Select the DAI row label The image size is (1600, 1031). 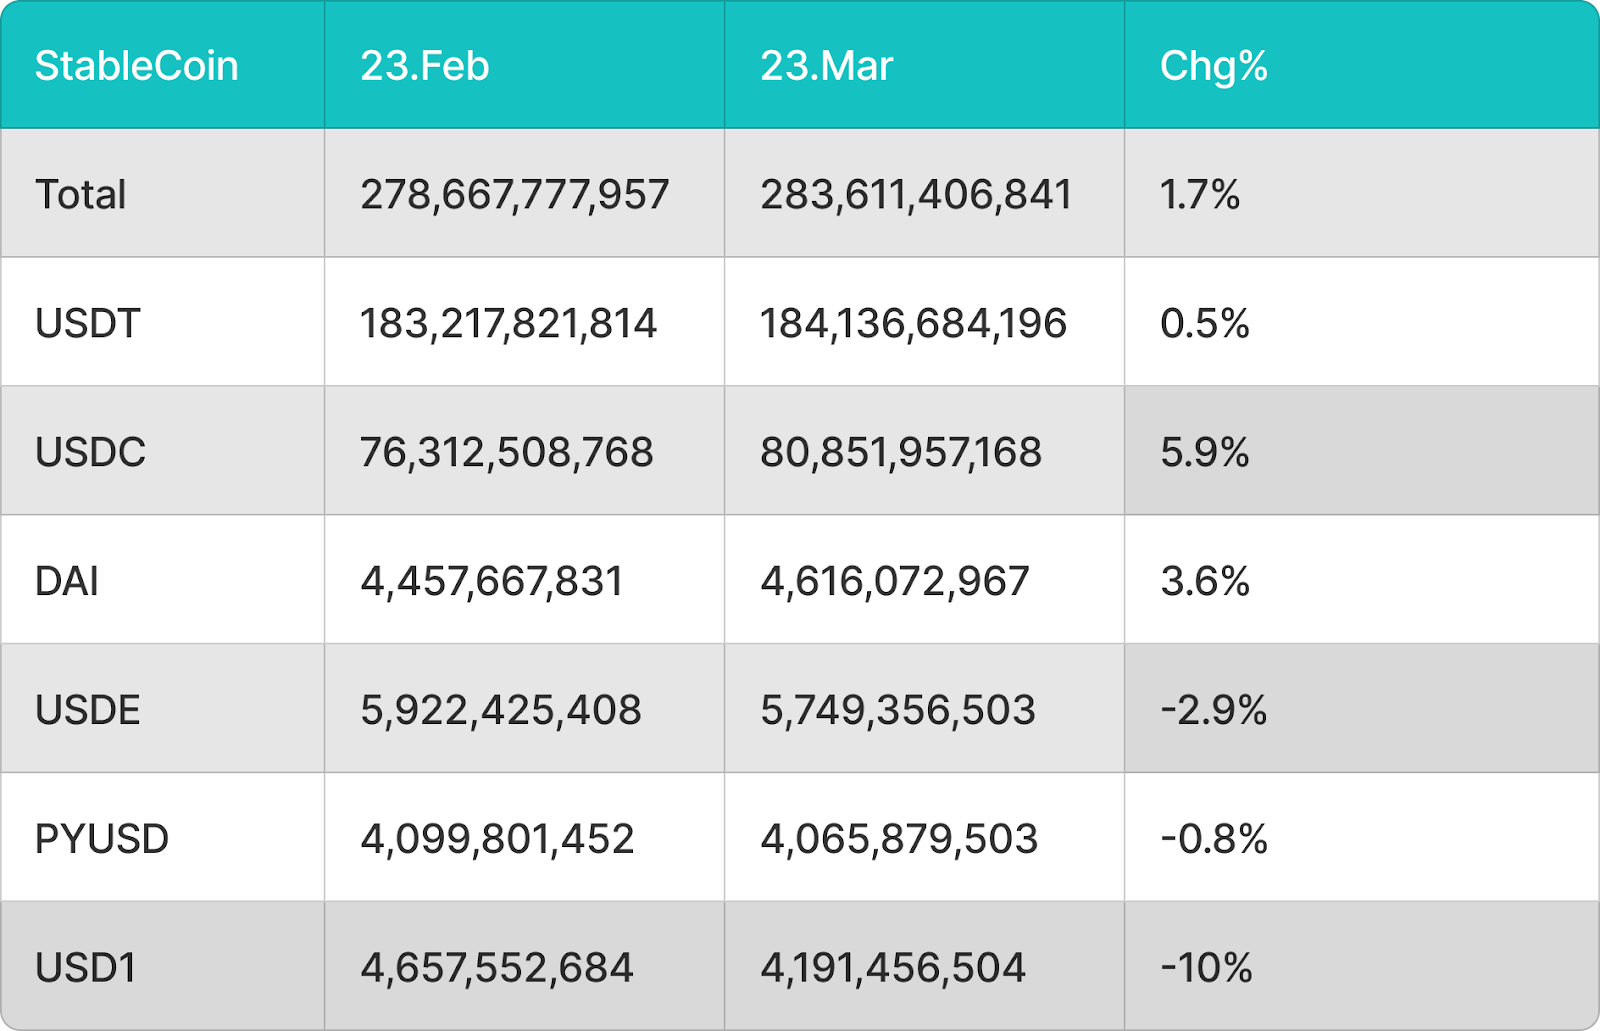[x=67, y=581]
